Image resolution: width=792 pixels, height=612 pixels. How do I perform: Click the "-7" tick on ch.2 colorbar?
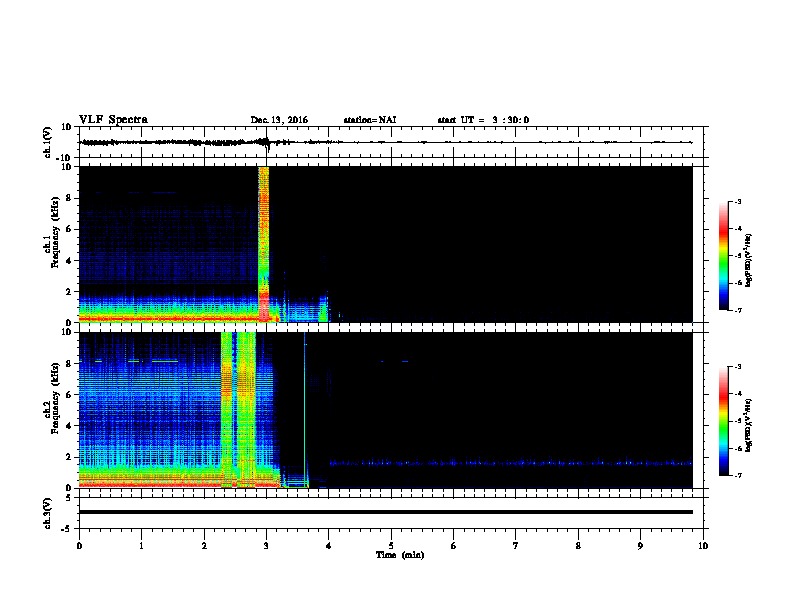pos(737,475)
